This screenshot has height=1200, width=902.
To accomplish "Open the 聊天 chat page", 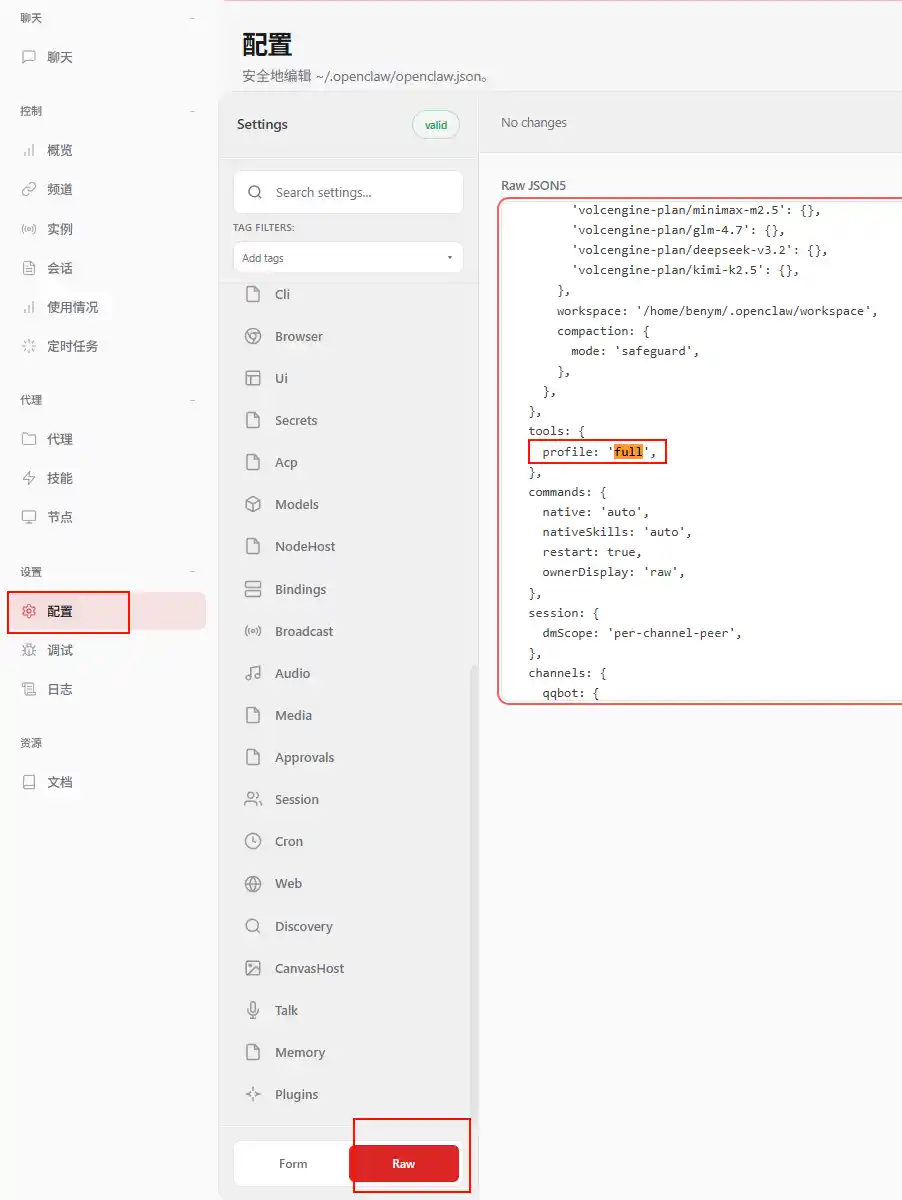I will pyautogui.click(x=60, y=58).
